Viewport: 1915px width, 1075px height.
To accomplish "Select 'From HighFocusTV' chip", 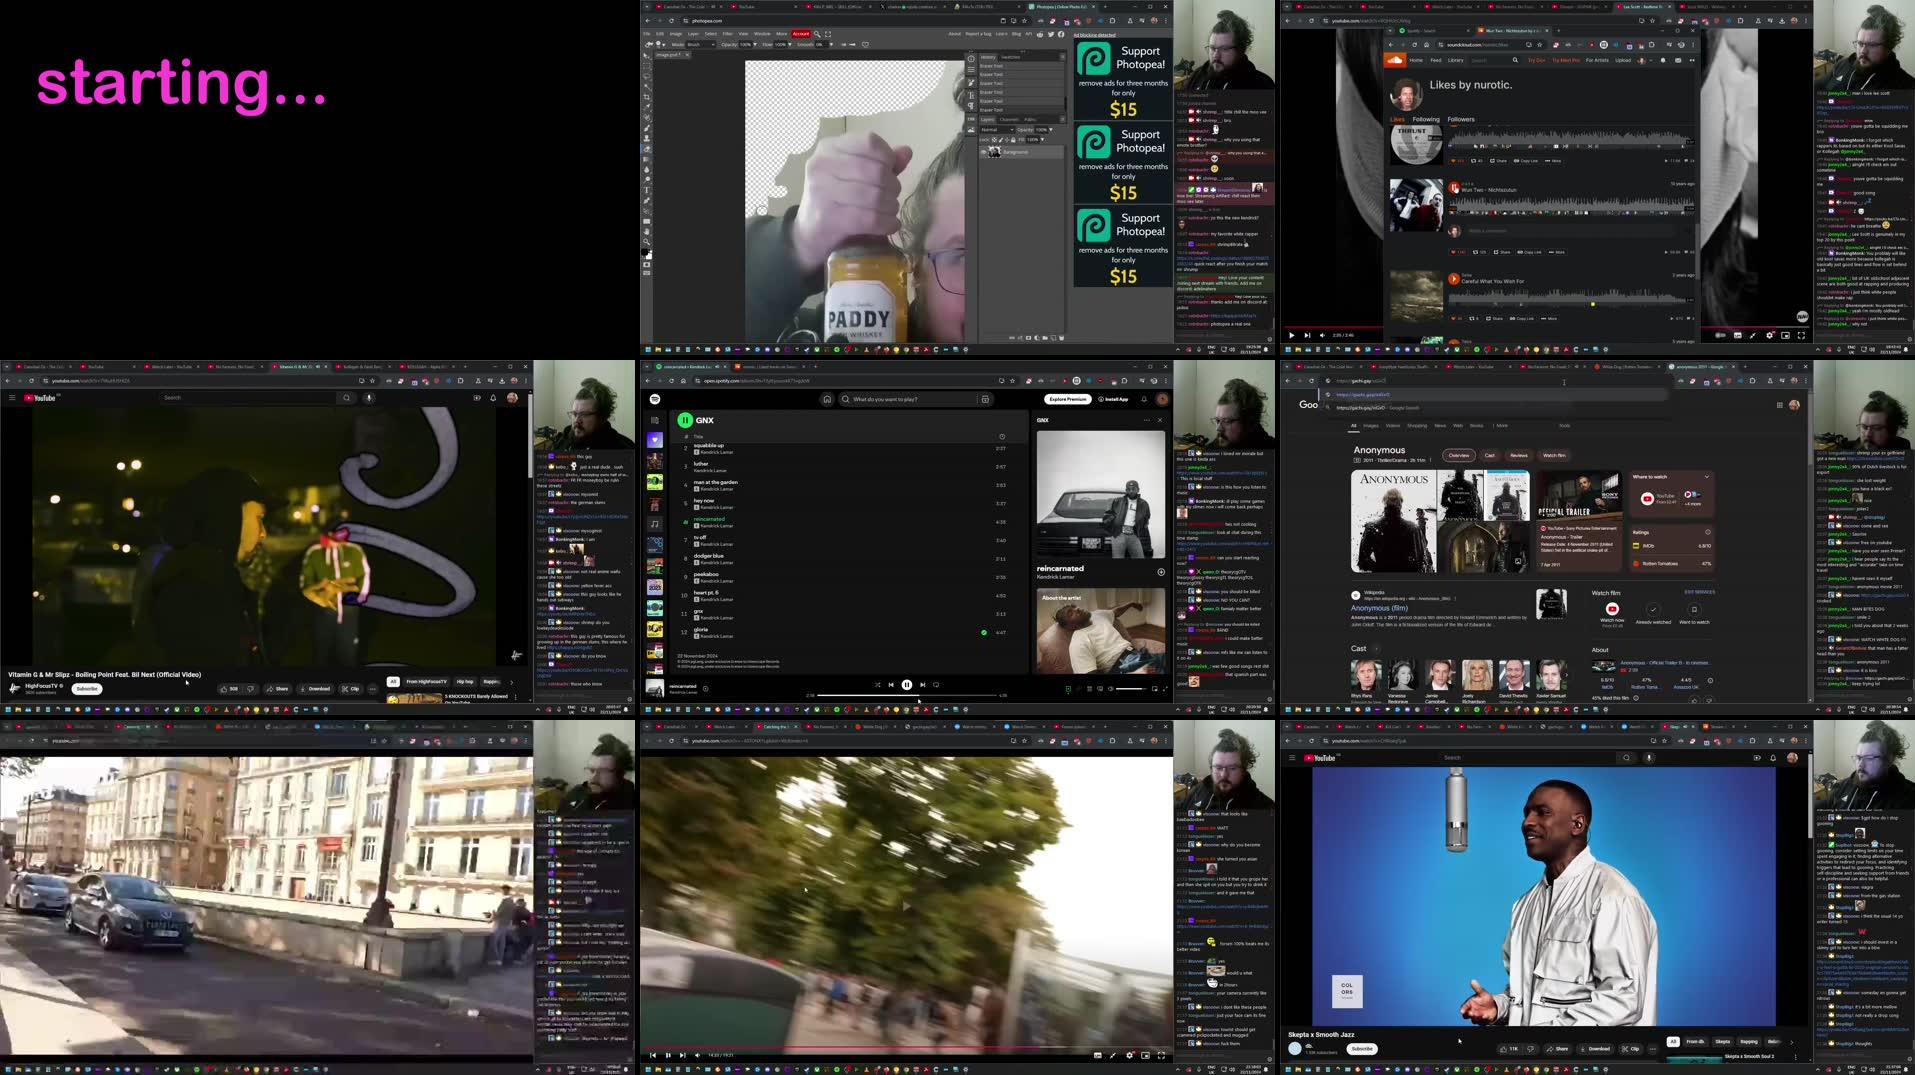I will 426,681.
